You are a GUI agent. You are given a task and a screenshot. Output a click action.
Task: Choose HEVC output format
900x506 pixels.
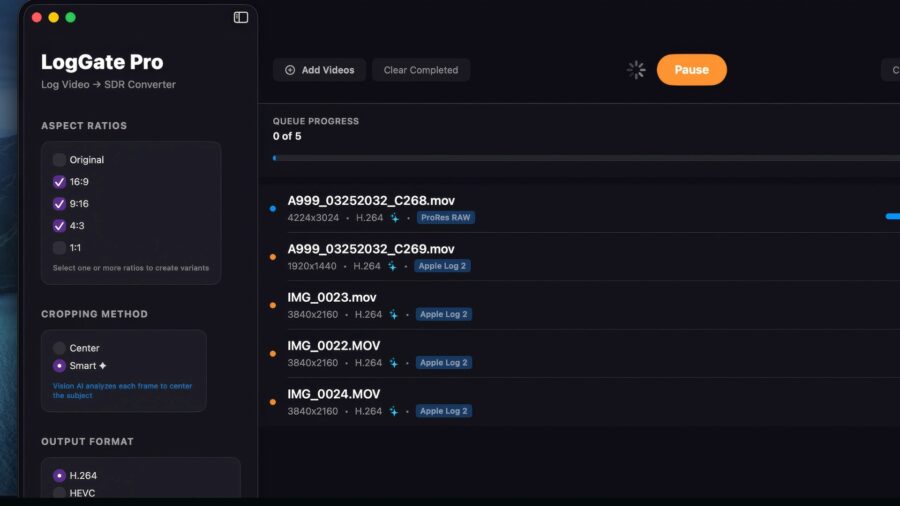[x=59, y=493]
